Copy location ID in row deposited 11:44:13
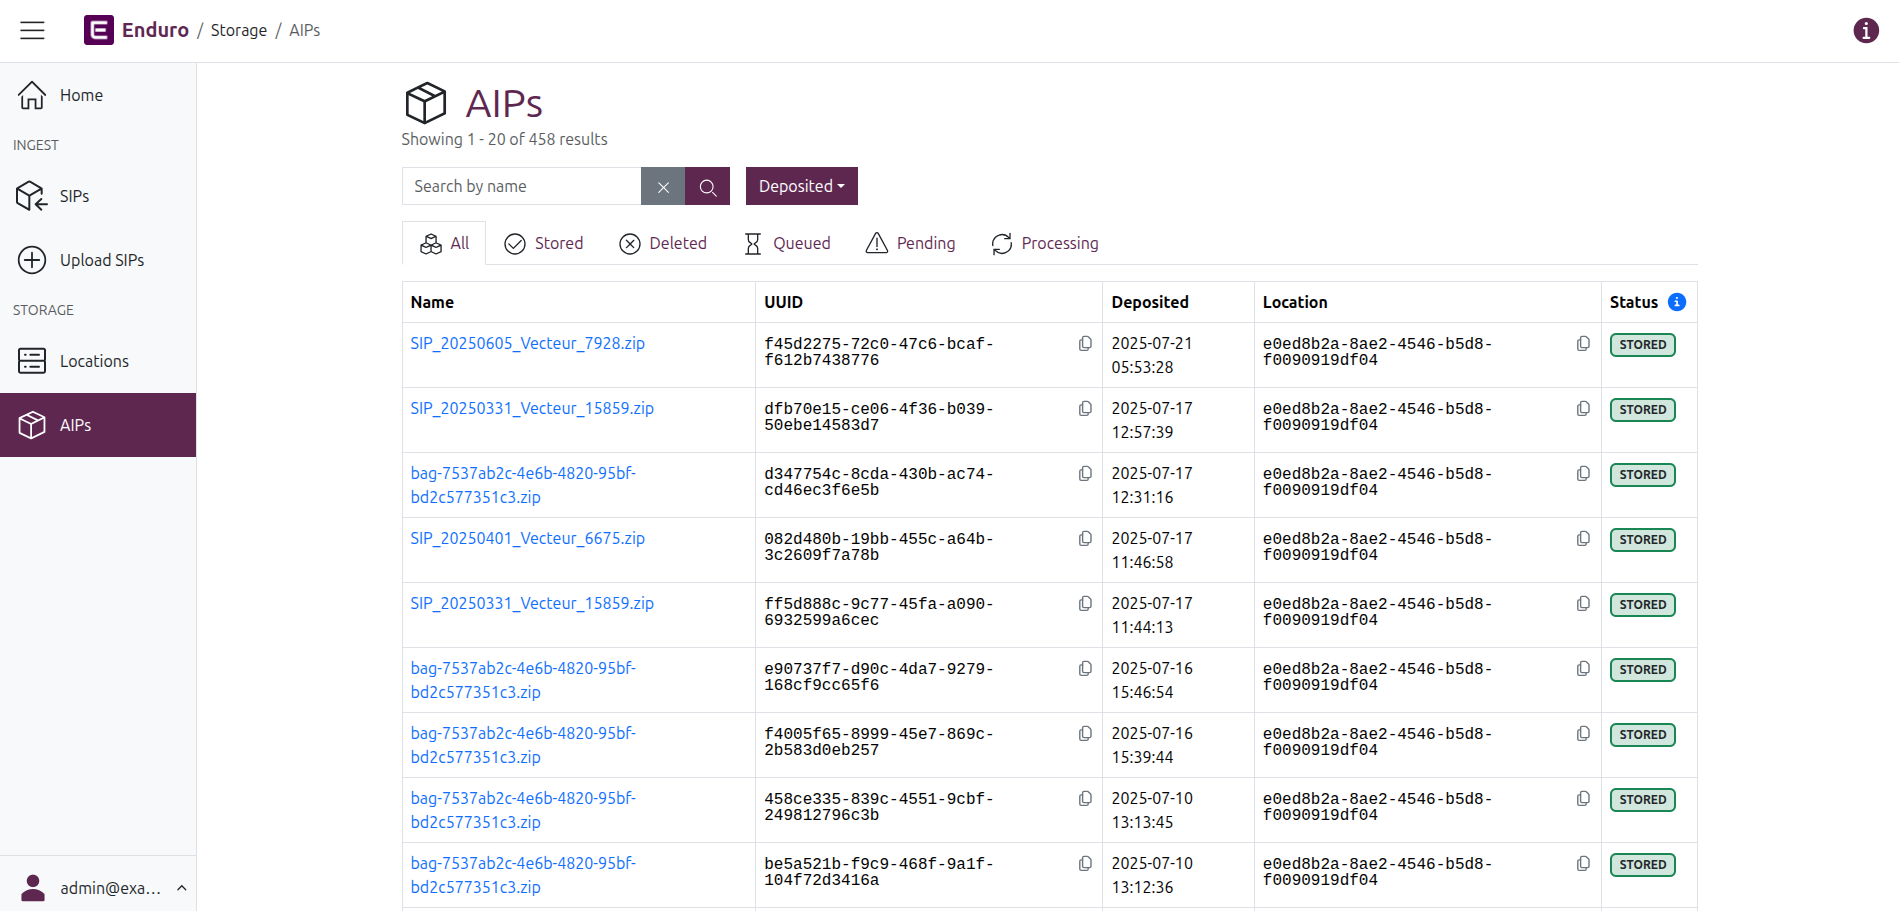Viewport: 1899px width, 911px height. (1583, 604)
